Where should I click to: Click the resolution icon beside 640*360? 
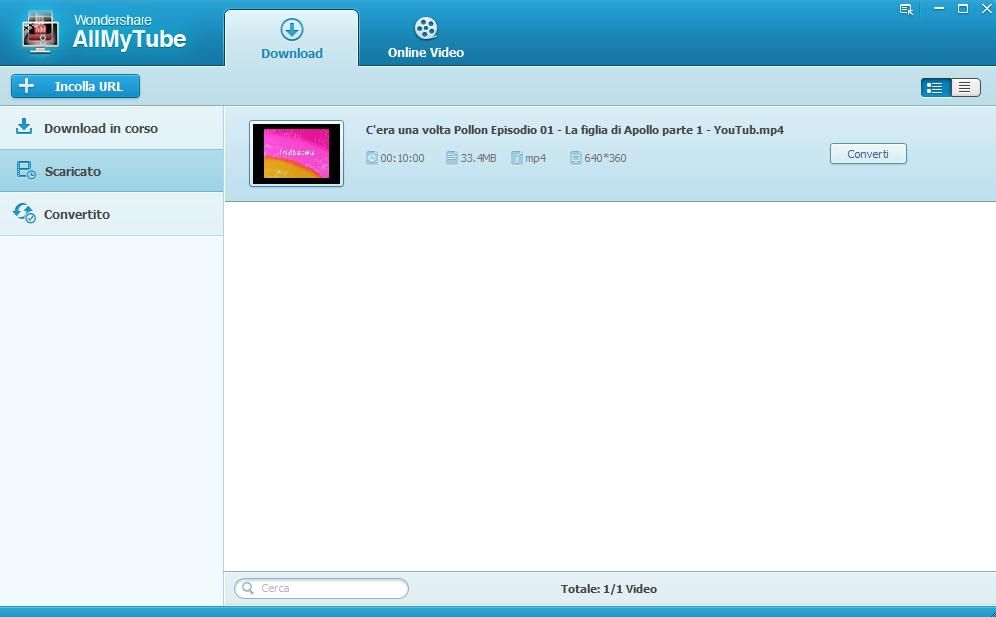coord(575,158)
